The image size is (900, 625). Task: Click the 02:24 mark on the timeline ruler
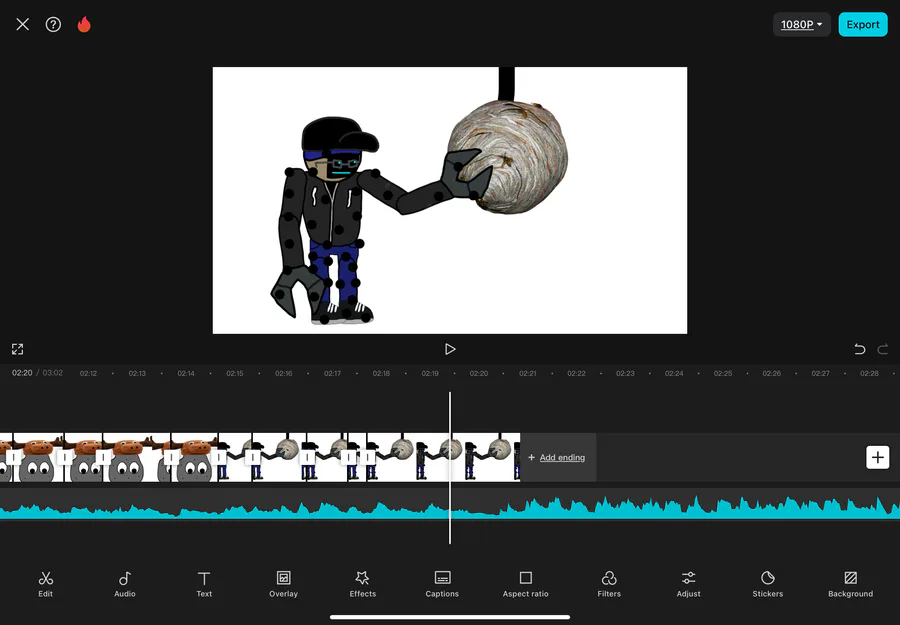coord(674,373)
